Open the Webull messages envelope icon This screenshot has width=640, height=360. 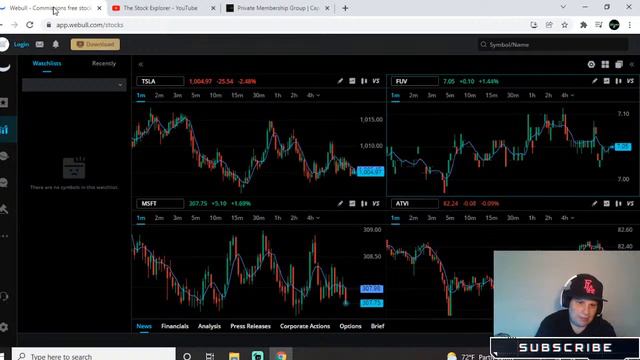(40, 44)
